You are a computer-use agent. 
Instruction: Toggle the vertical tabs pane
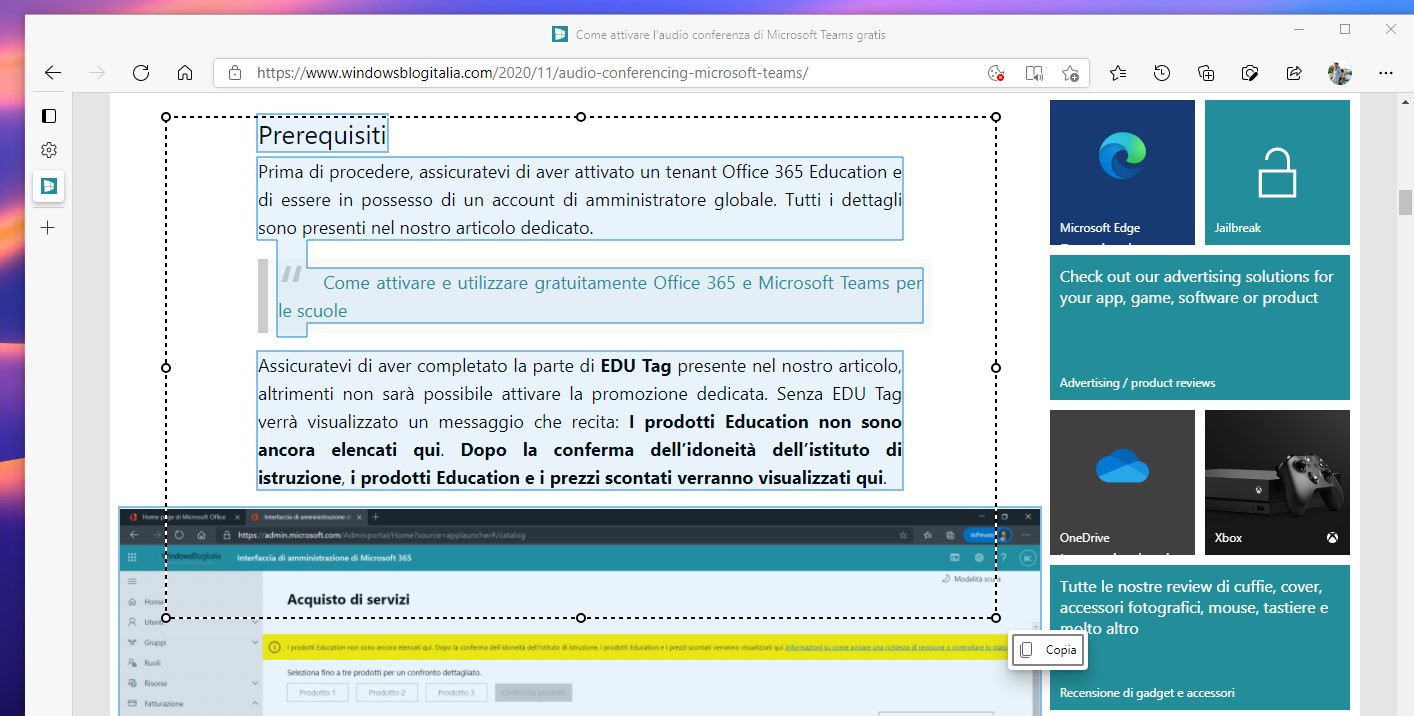[x=49, y=116]
